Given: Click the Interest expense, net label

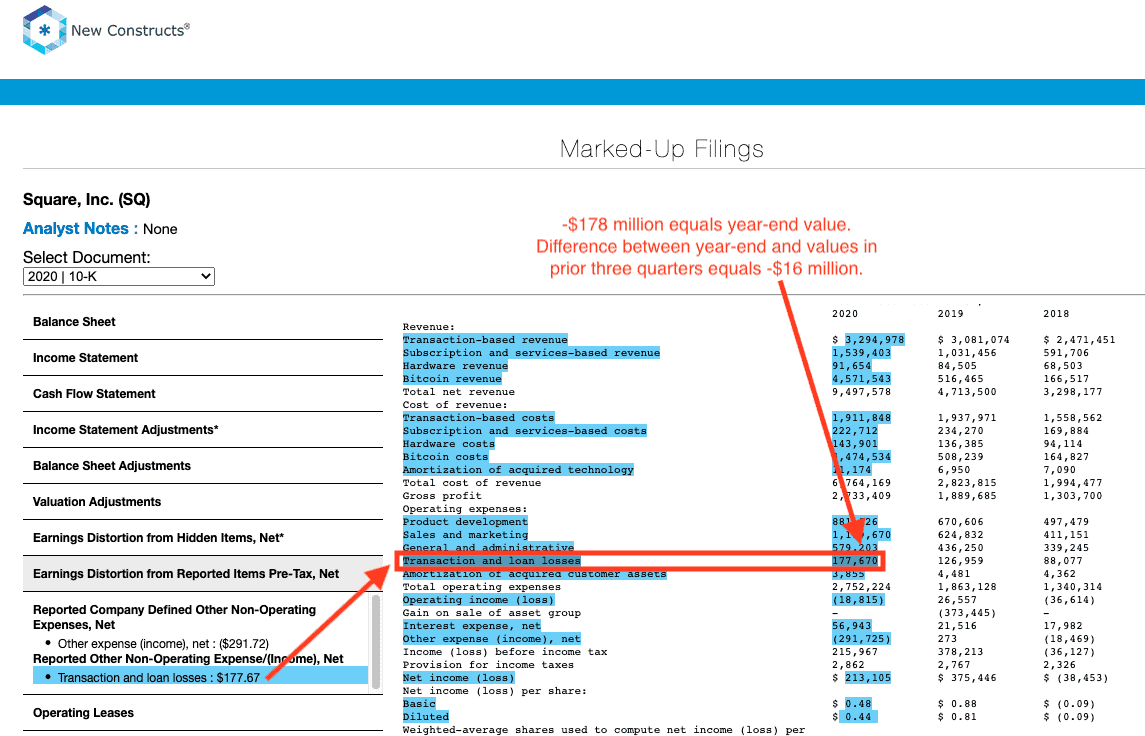Looking at the screenshot, I should click(x=472, y=626).
